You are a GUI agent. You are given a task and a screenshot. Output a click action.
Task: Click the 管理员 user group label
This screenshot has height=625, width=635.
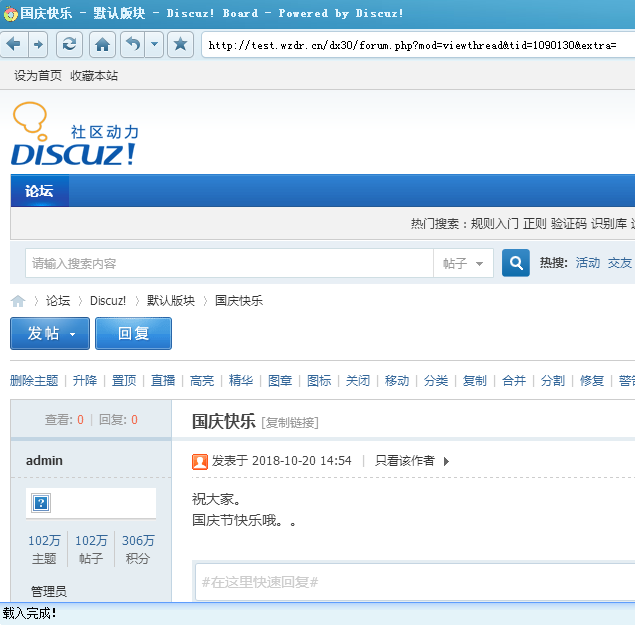click(49, 591)
